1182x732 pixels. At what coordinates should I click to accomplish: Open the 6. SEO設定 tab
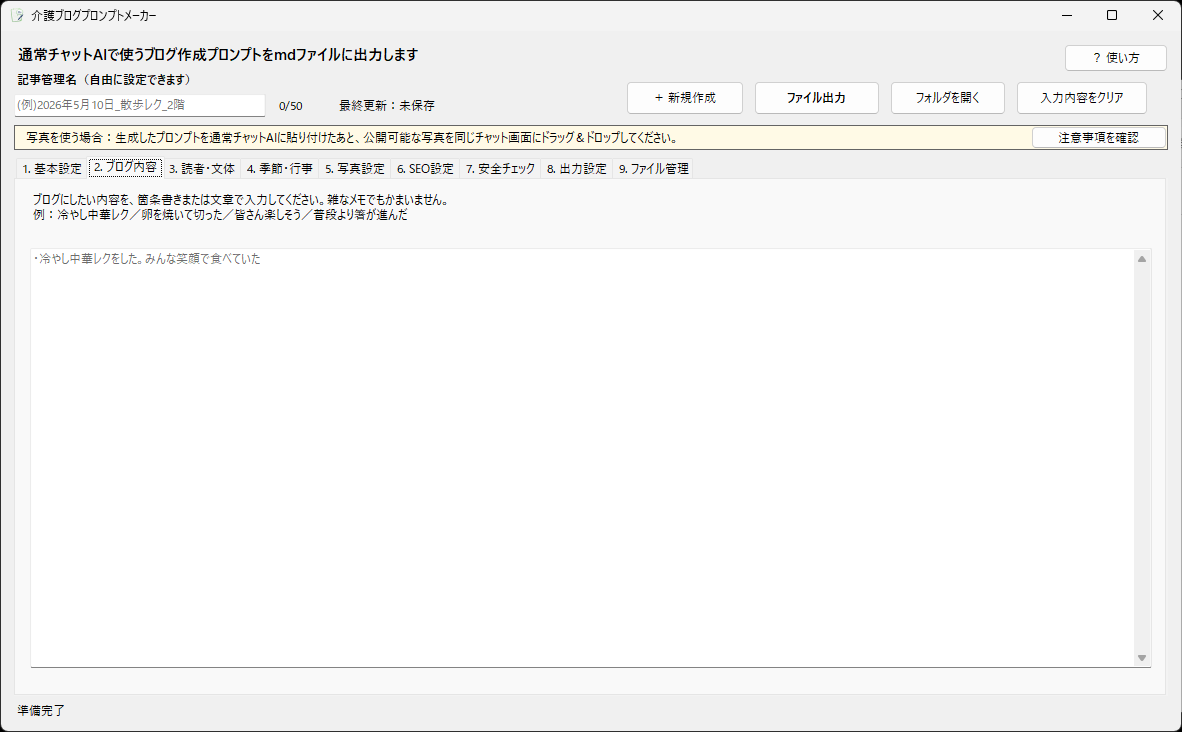[425, 168]
